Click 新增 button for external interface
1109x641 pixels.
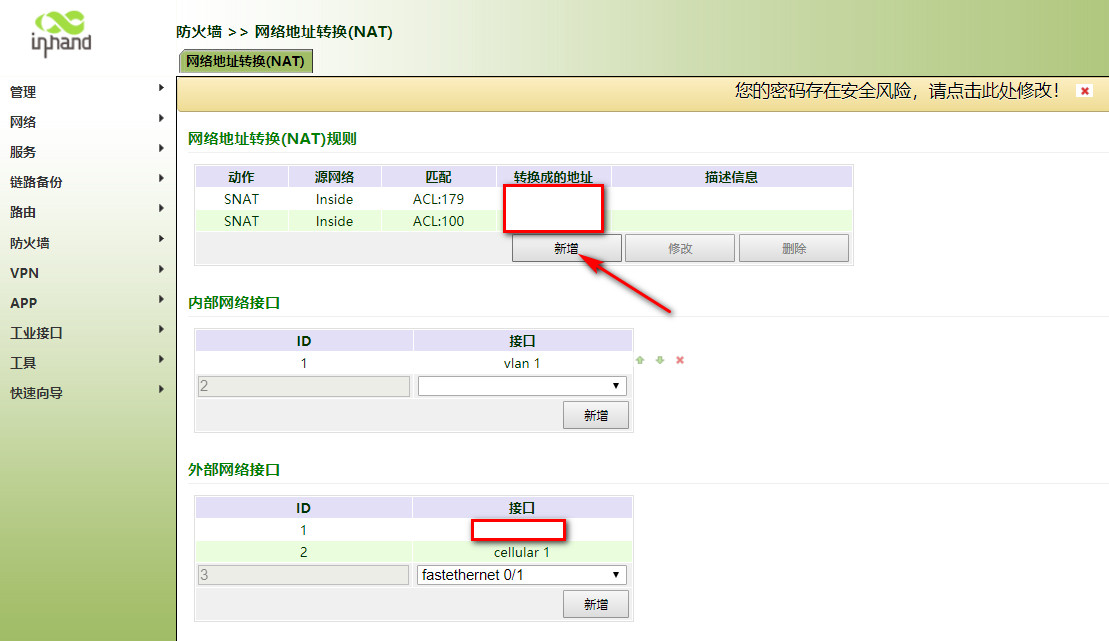[595, 604]
